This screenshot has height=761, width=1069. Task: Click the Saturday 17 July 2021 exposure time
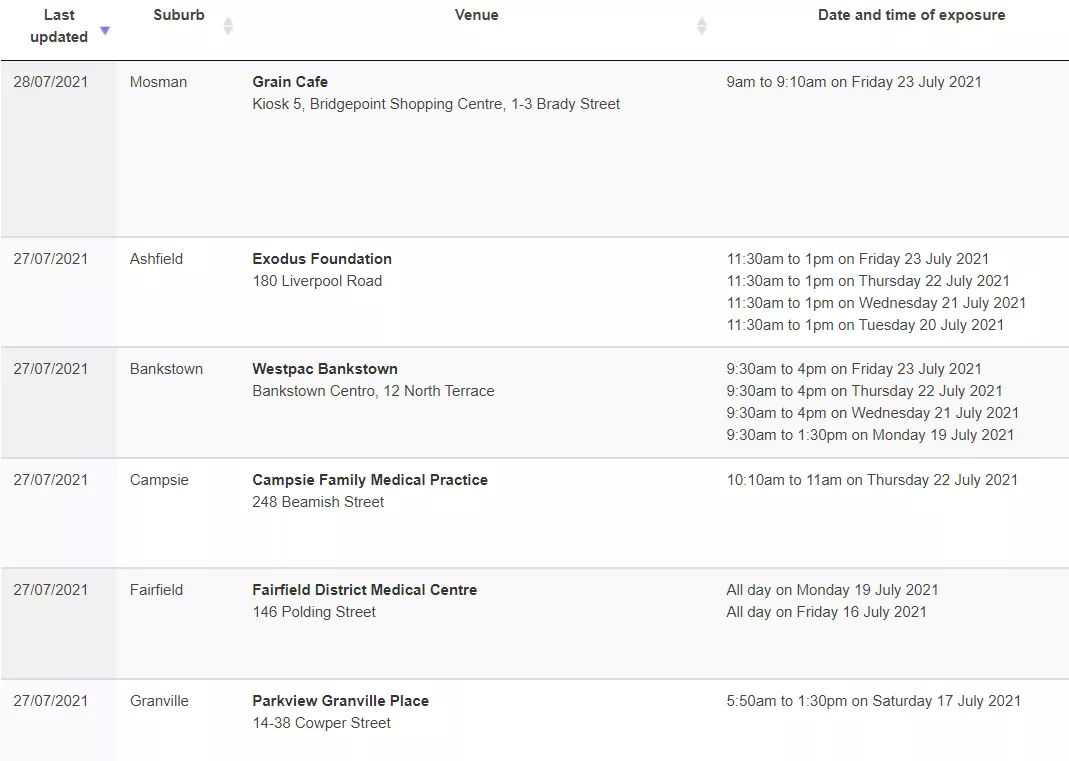coord(873,701)
